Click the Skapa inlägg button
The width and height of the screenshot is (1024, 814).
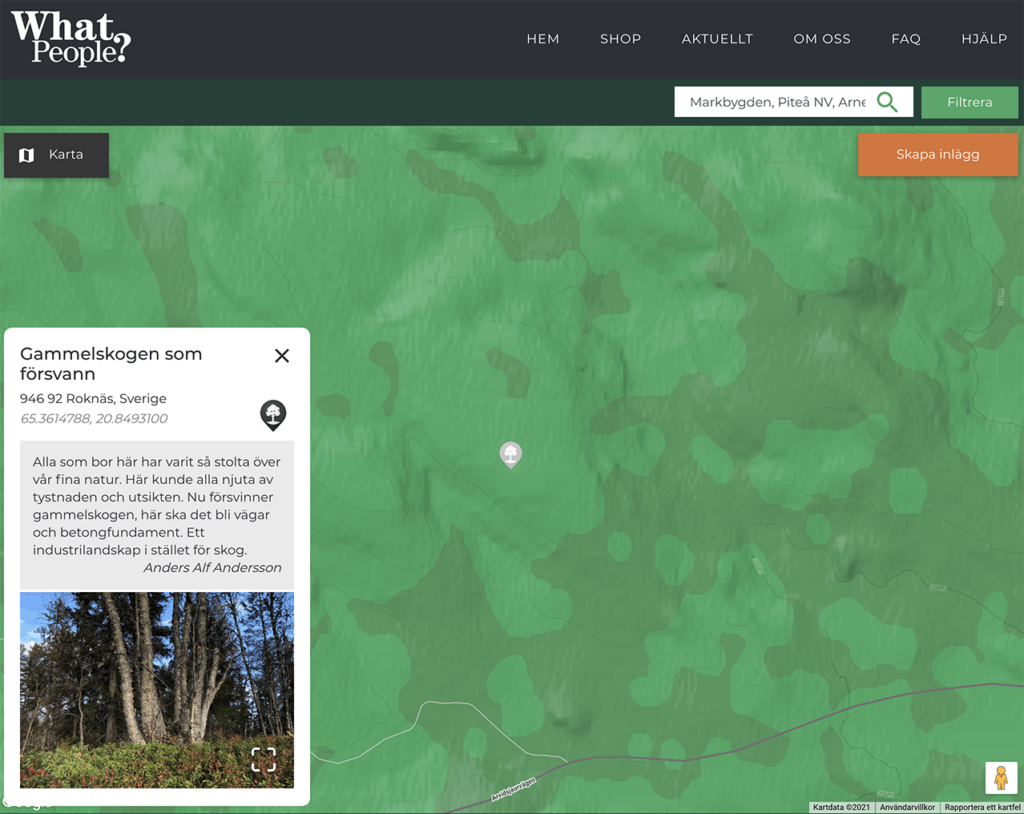coord(937,155)
